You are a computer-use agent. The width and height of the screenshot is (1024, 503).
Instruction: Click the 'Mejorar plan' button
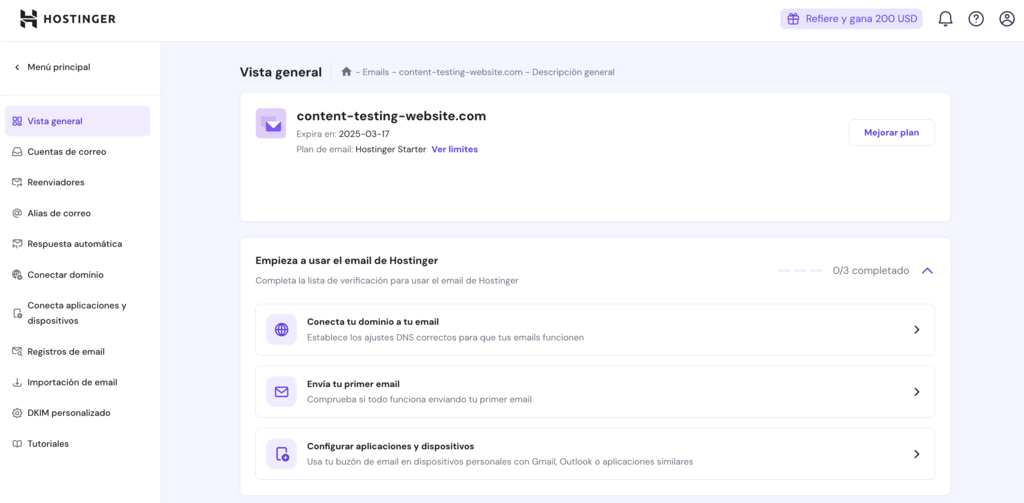891,132
